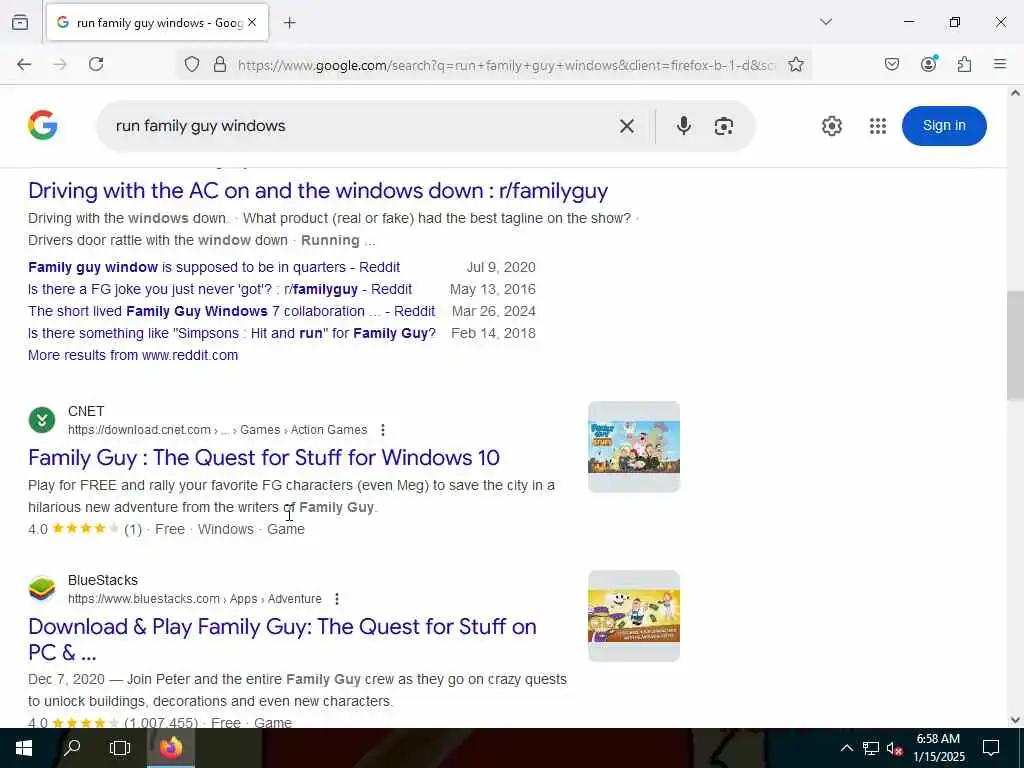
Task: Click the Sign in button
Action: (x=944, y=126)
